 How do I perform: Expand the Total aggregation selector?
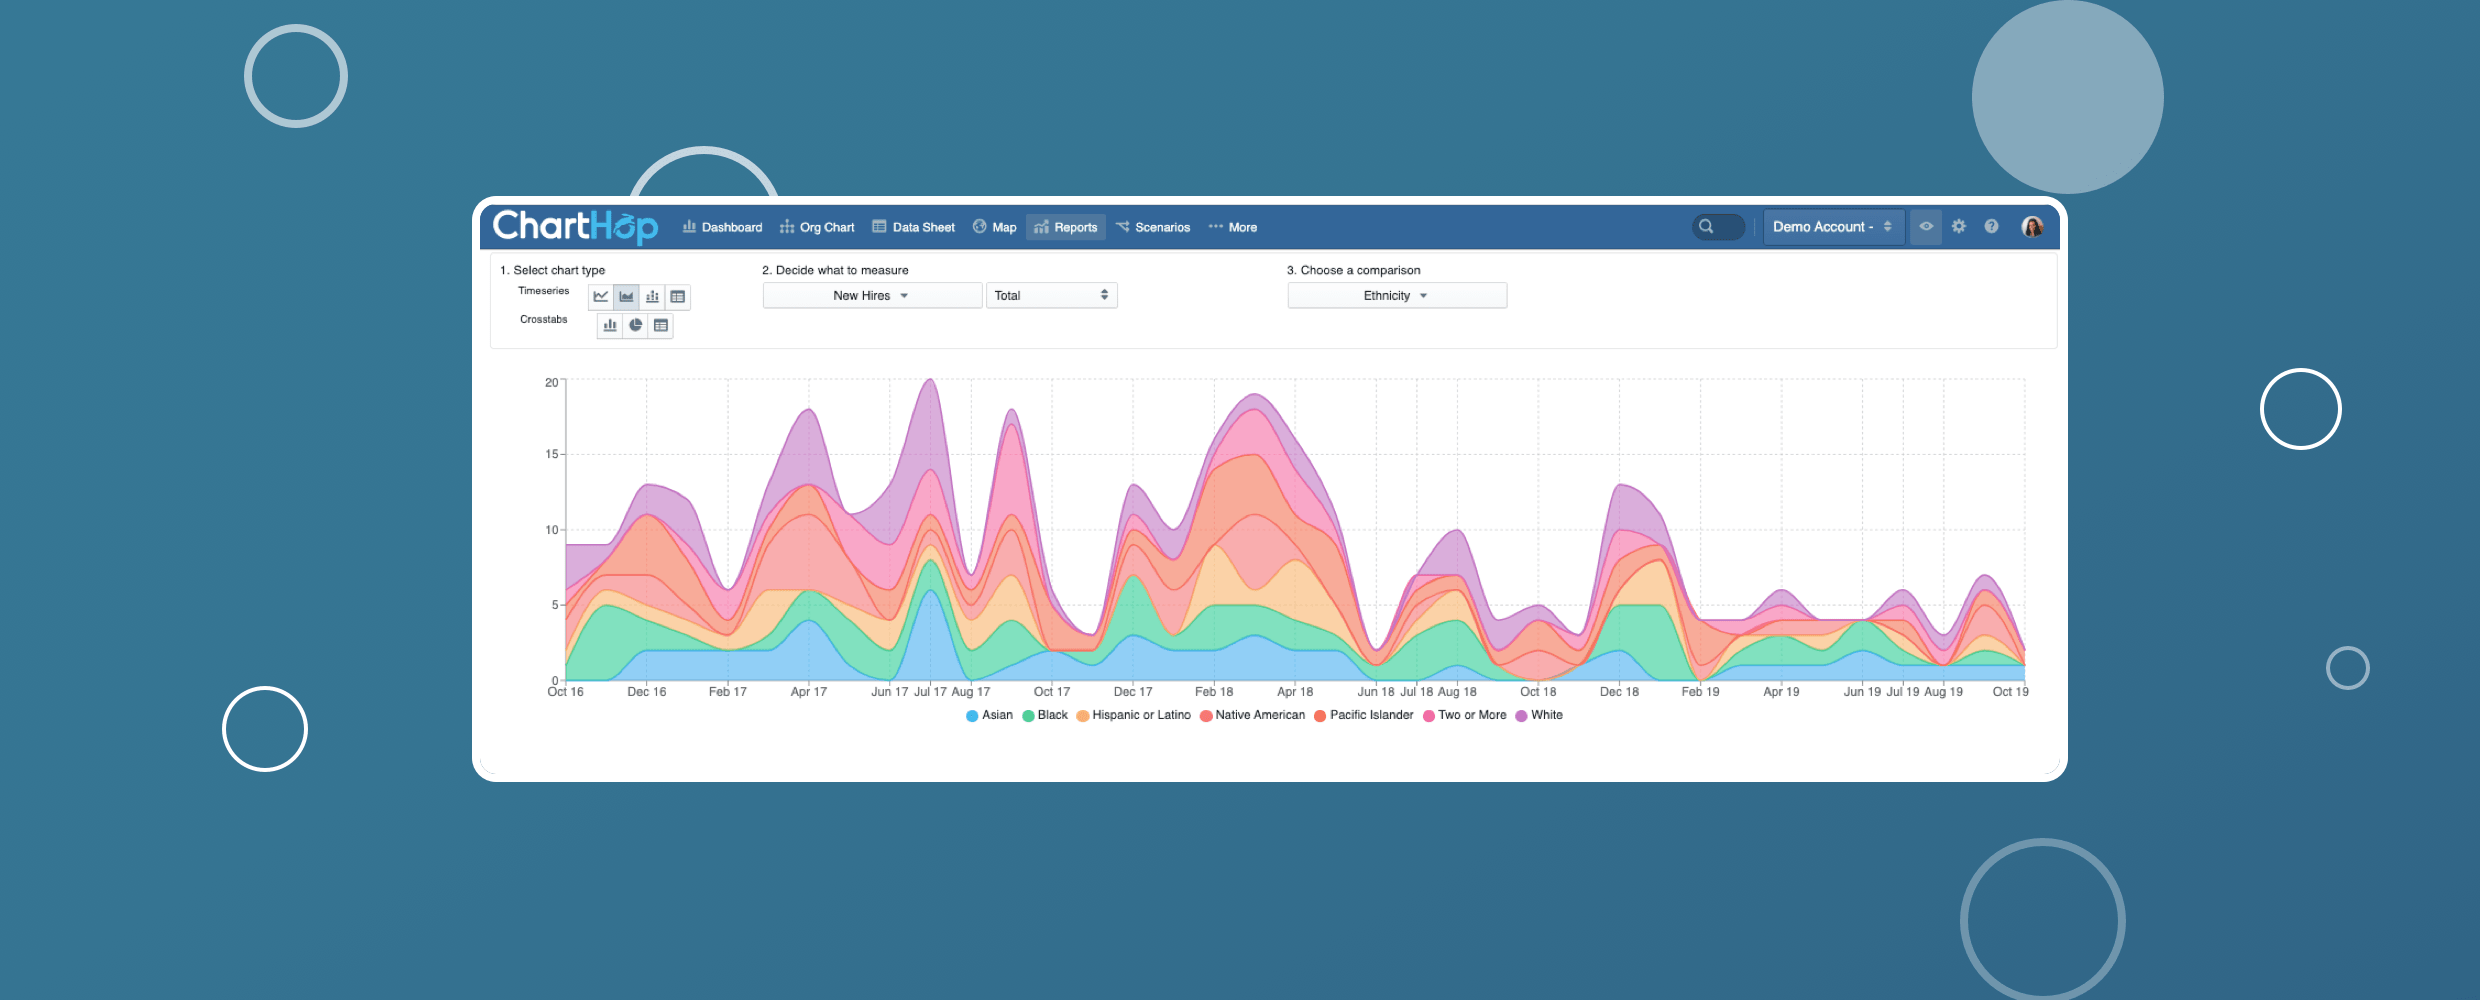[x=1051, y=296]
